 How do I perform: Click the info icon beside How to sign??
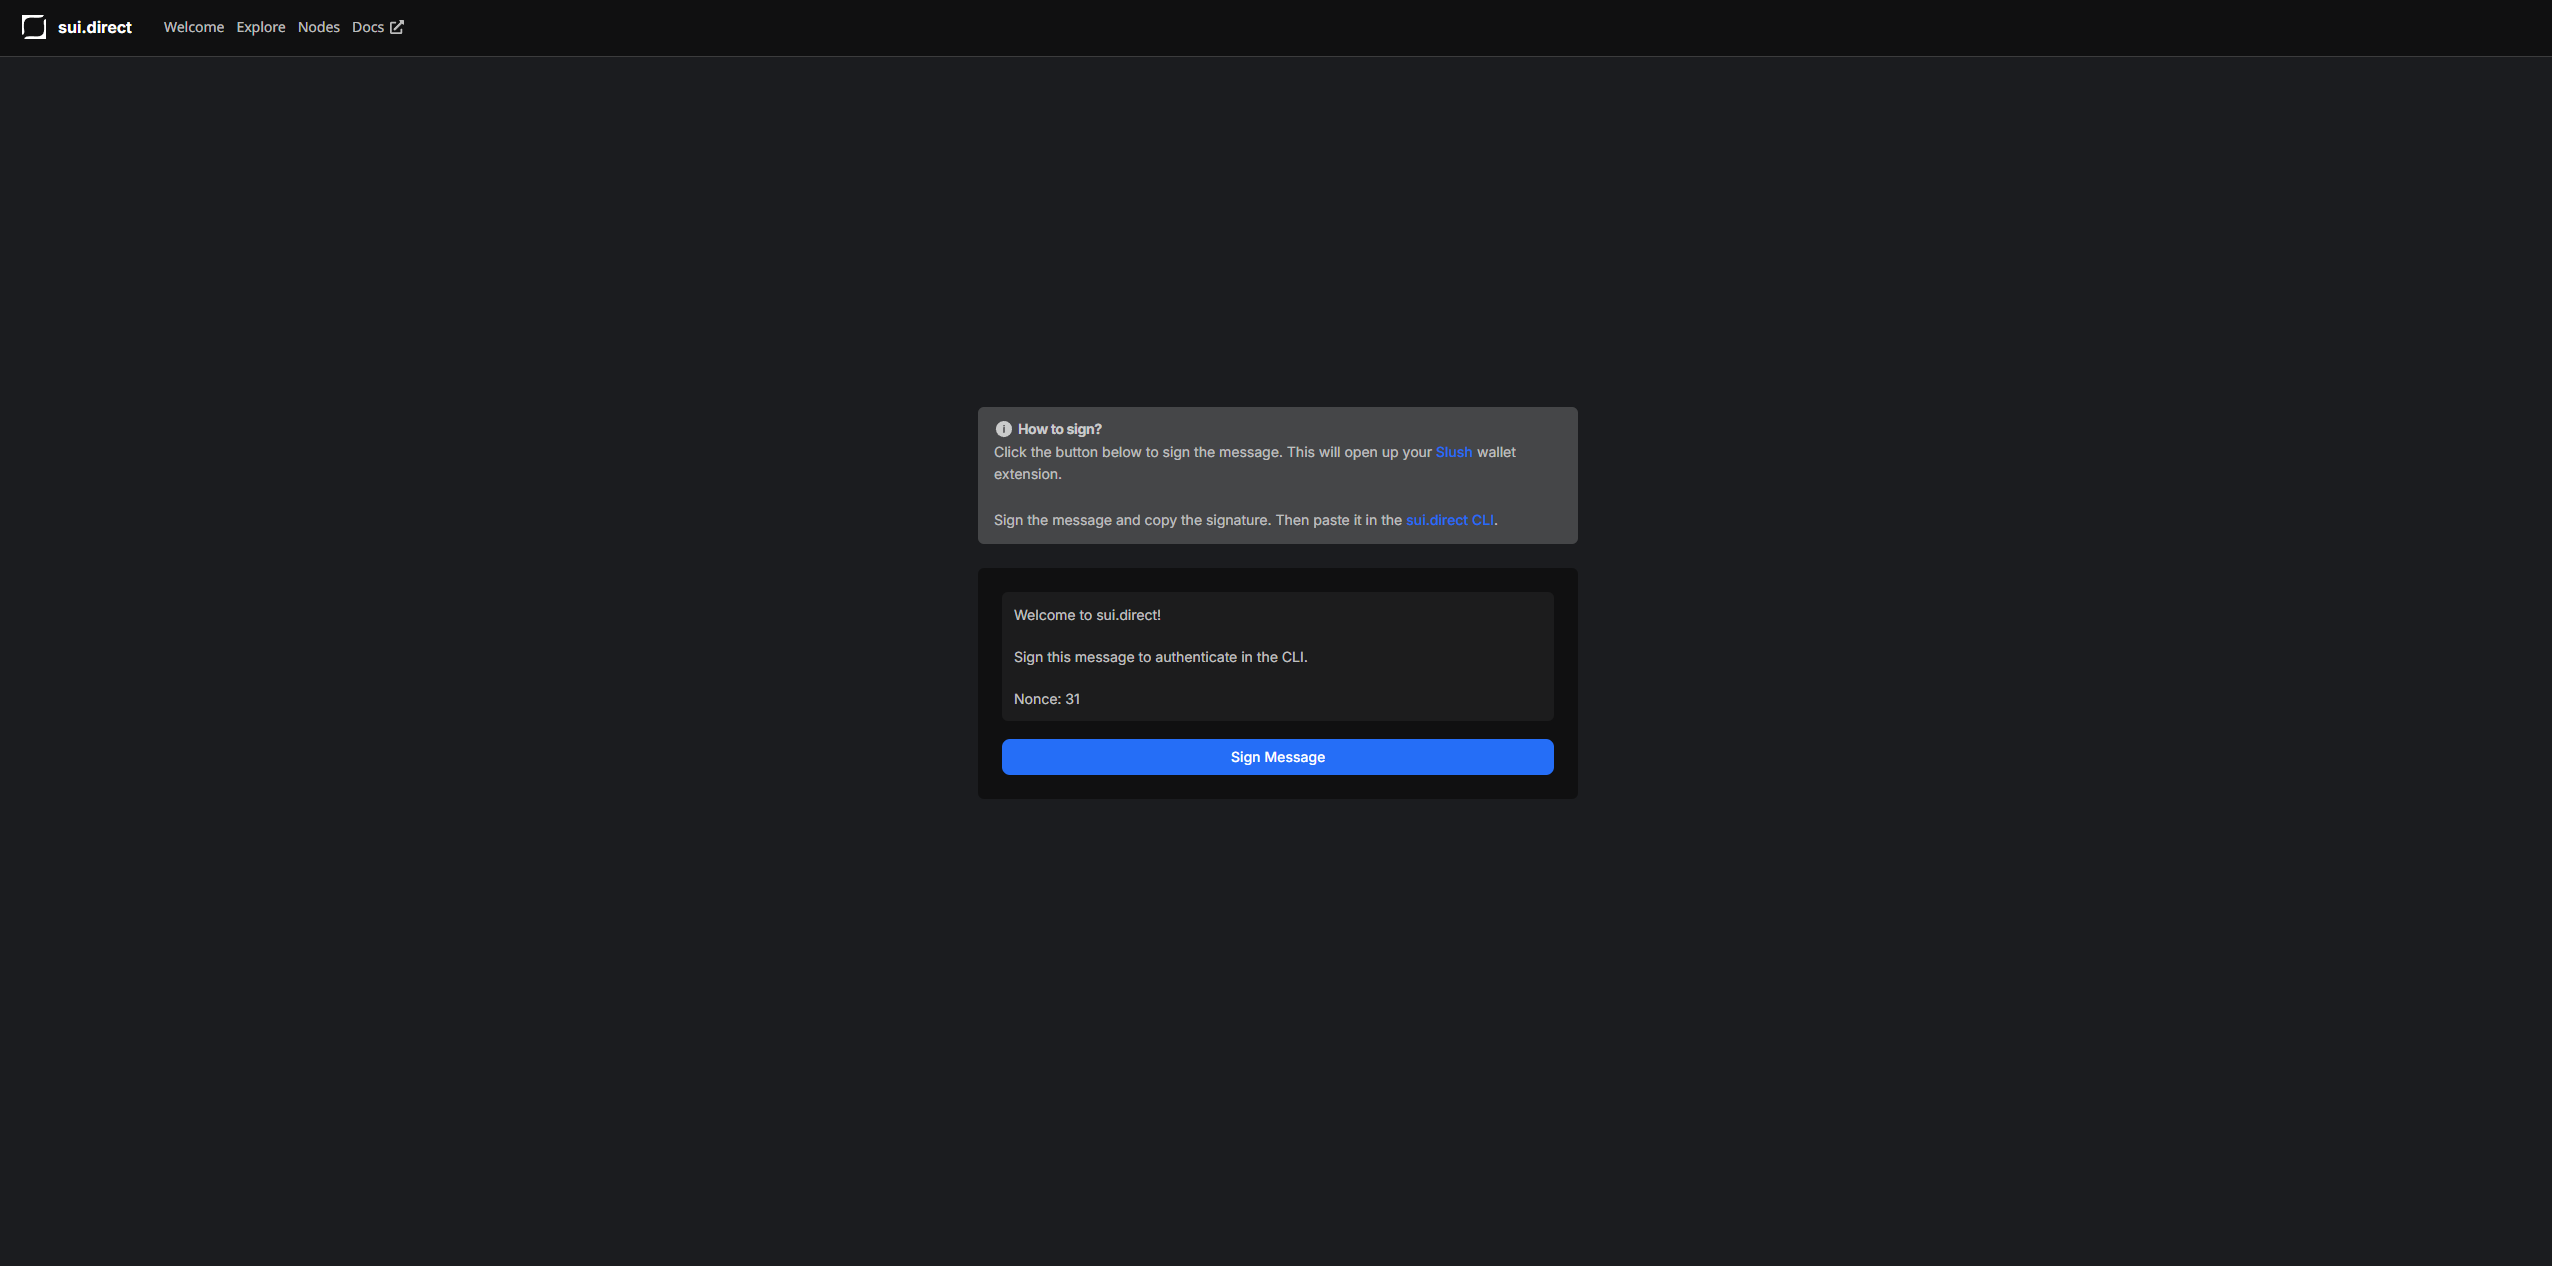pos(1003,429)
